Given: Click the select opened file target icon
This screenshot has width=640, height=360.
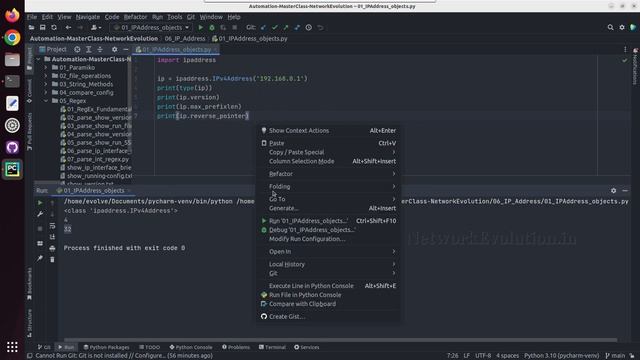Looking at the screenshot, I should tap(77, 49).
